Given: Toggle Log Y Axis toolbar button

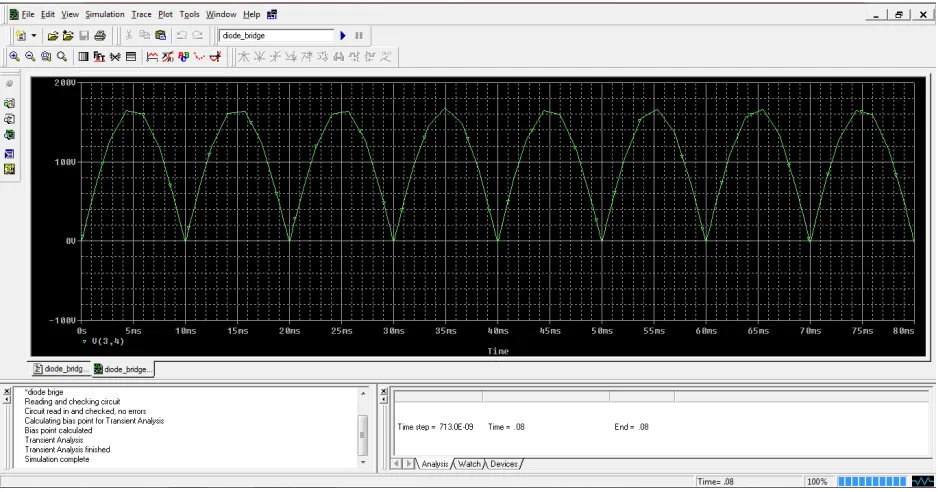Looking at the screenshot, I should pos(131,56).
